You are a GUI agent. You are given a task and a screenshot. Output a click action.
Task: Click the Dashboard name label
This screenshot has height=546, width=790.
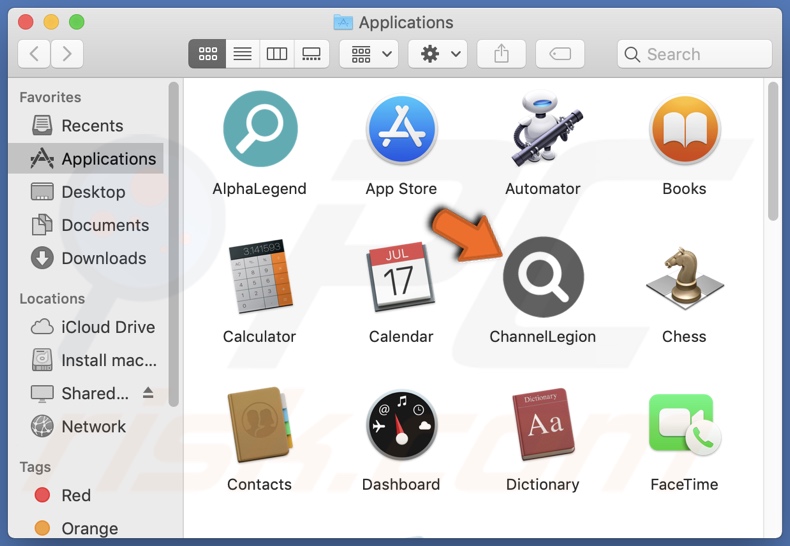click(x=401, y=485)
